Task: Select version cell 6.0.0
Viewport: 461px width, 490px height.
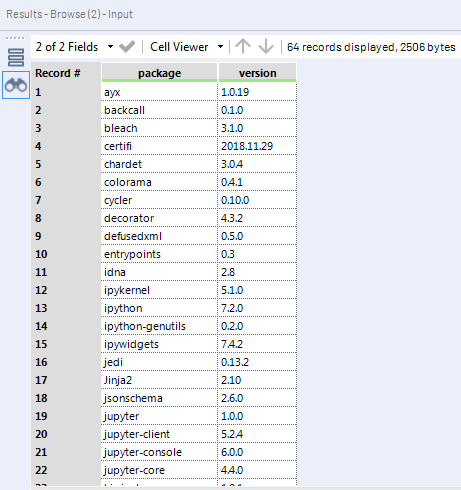Action: coord(257,452)
